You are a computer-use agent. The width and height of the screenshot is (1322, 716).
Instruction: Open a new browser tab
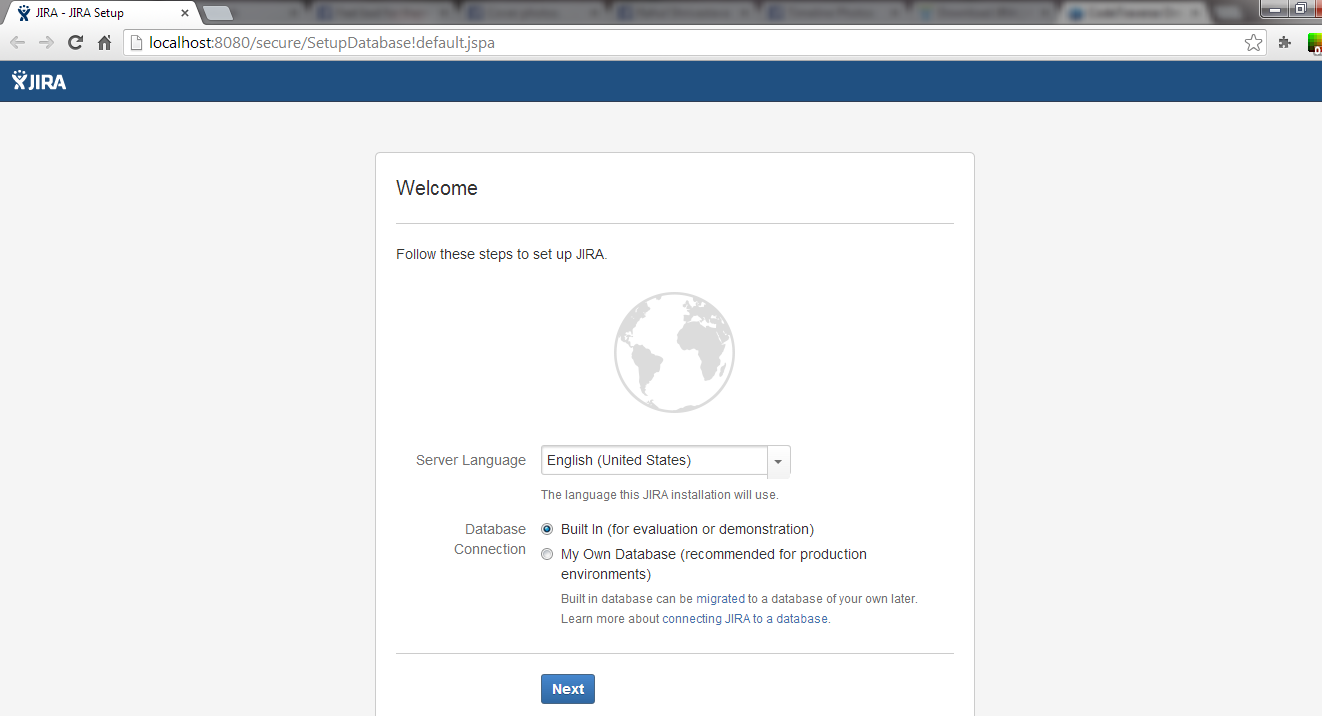click(218, 14)
